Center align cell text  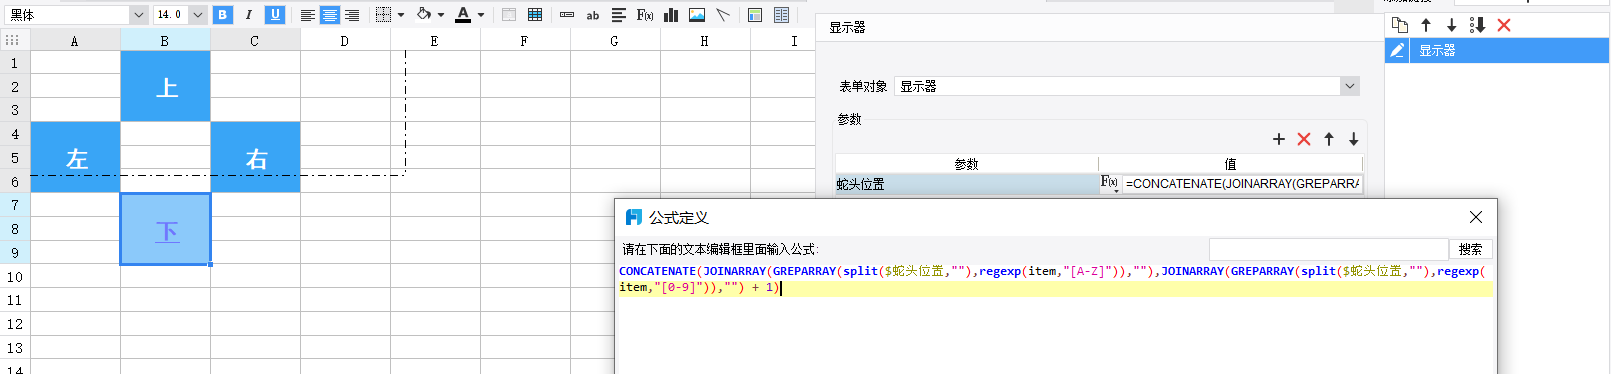[x=329, y=15]
